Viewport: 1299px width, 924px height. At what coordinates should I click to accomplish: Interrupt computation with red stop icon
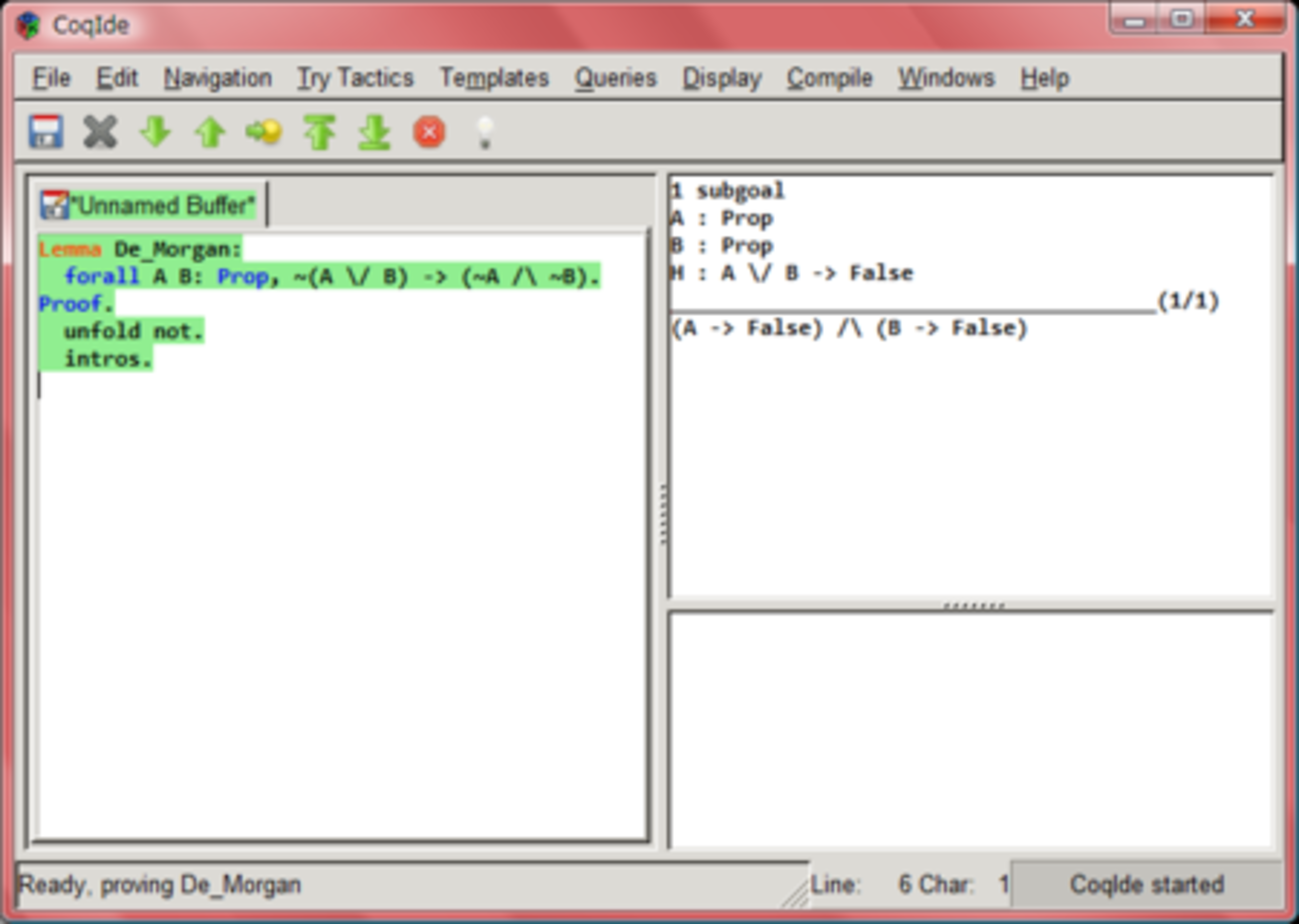point(429,132)
